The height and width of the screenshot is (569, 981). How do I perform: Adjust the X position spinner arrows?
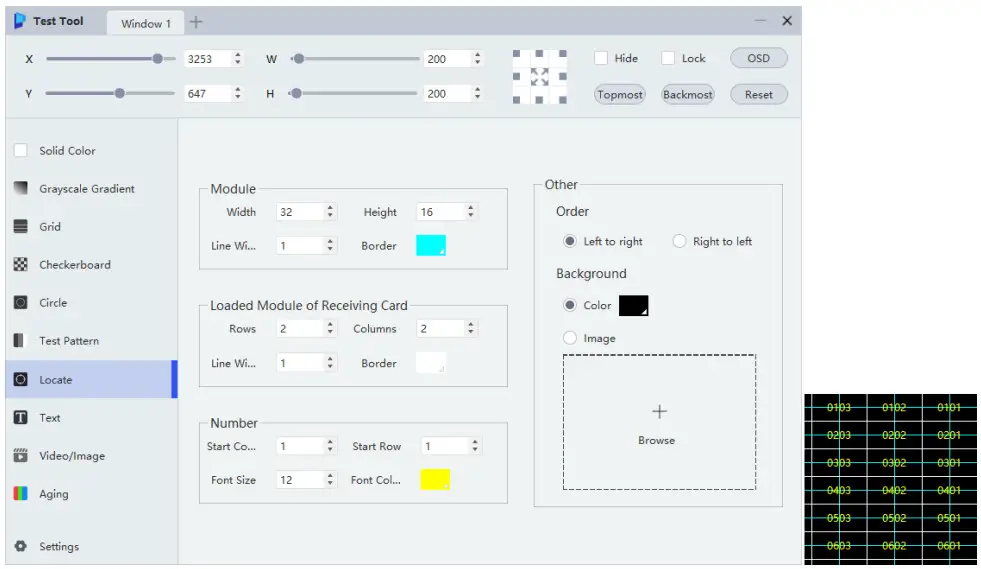[237, 58]
